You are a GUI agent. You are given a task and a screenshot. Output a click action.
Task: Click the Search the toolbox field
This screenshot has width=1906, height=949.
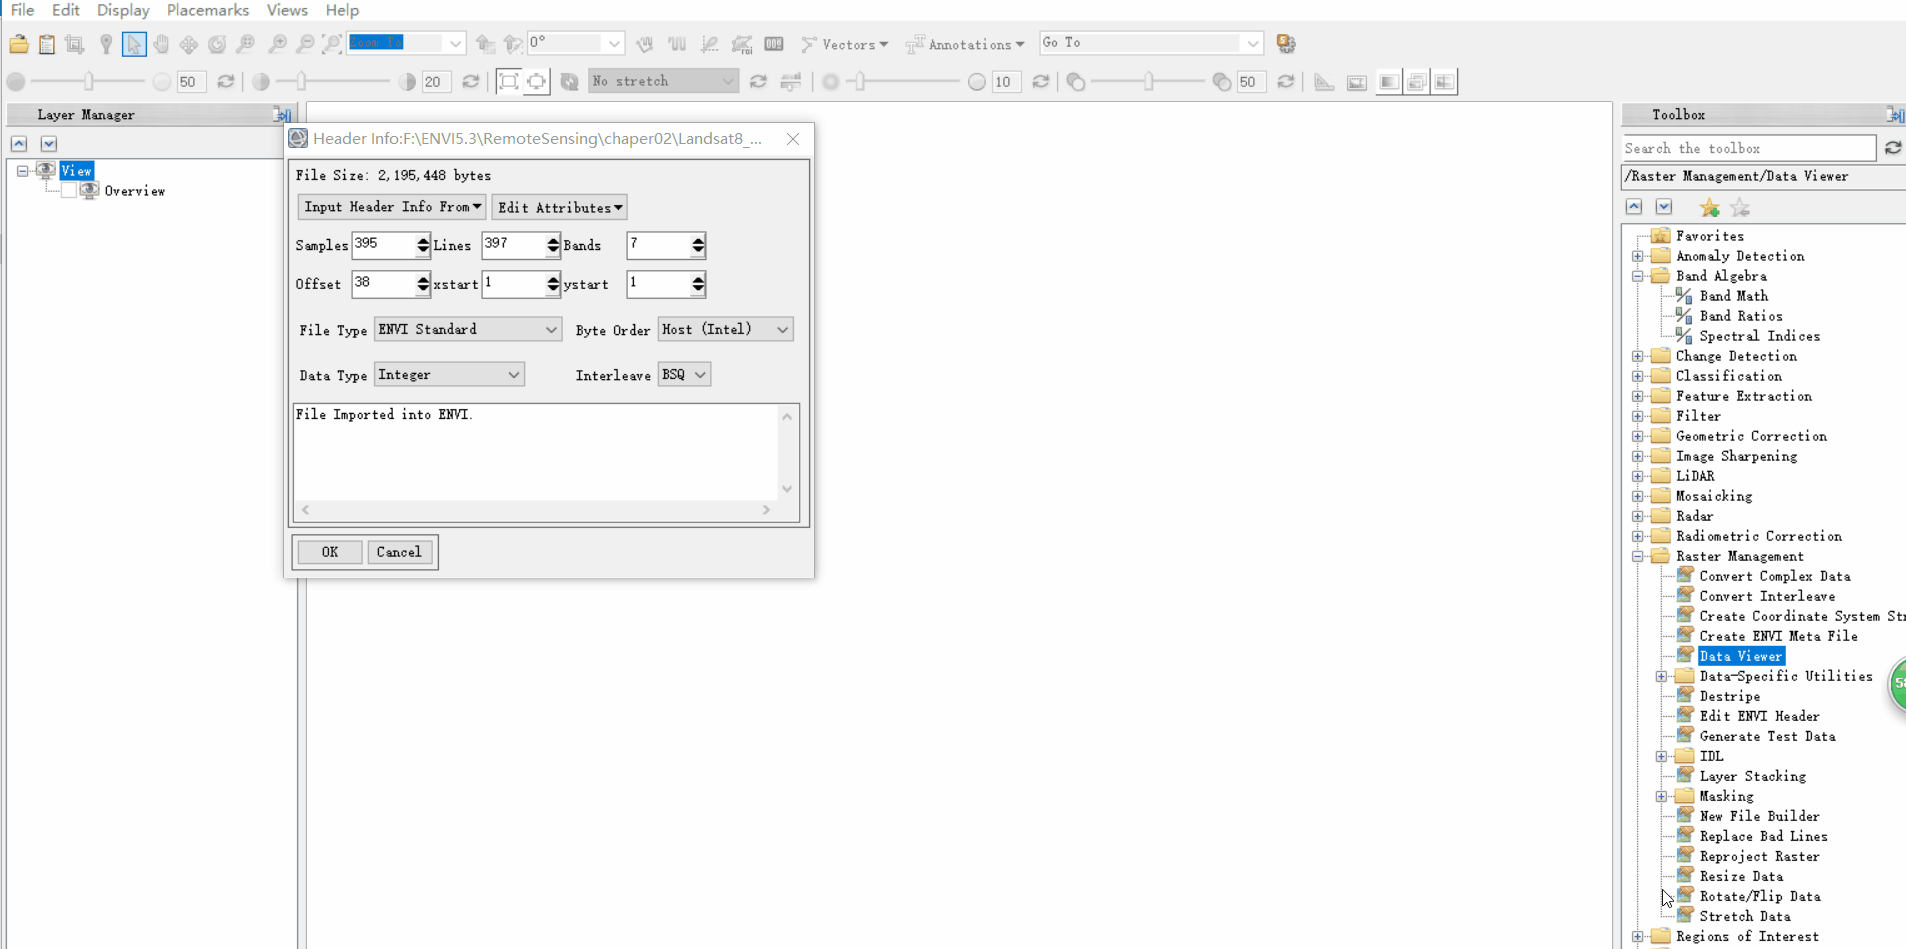(x=1748, y=148)
